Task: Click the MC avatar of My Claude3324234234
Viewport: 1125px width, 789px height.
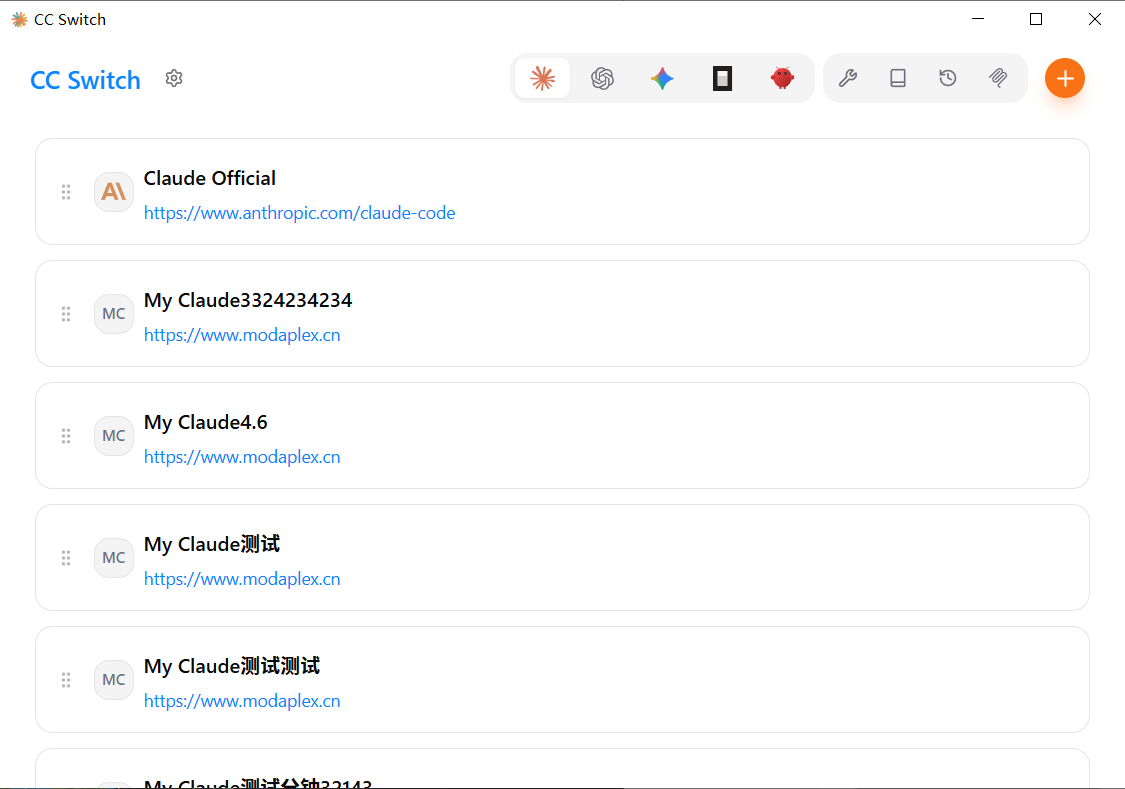Action: pos(113,313)
